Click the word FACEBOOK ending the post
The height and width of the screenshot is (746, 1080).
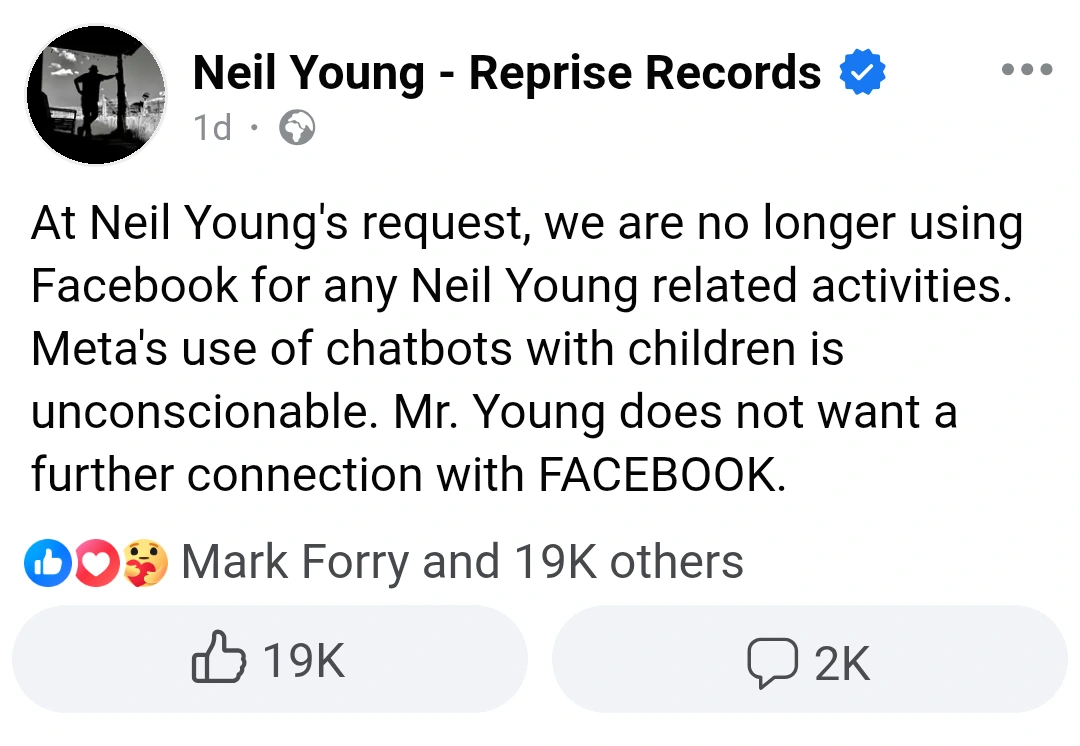pyautogui.click(x=661, y=475)
